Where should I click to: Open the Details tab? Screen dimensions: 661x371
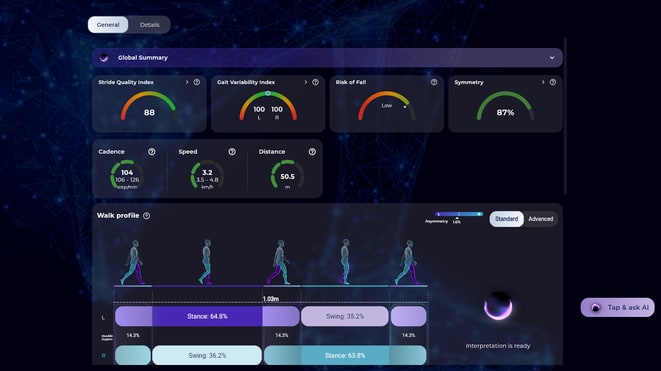point(150,25)
